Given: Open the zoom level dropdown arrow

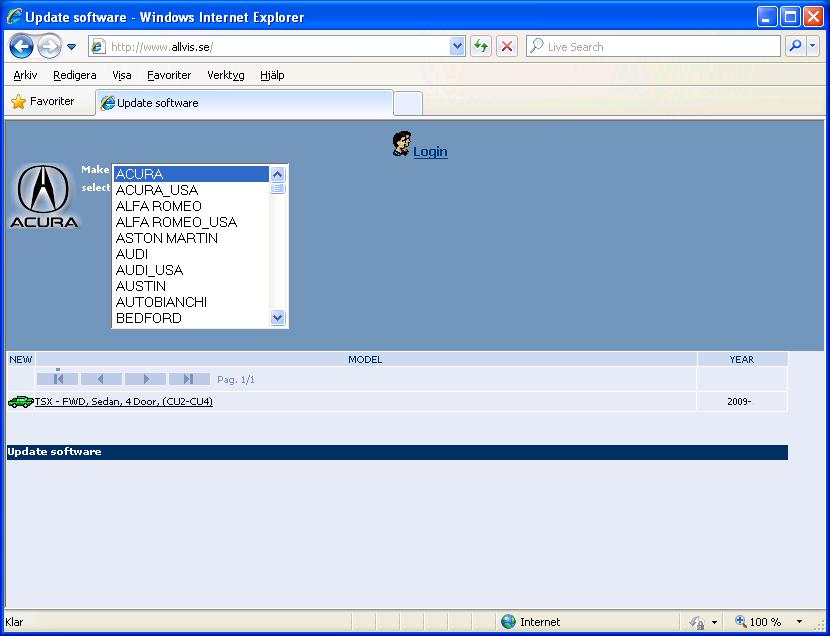Looking at the screenshot, I should click(x=799, y=622).
